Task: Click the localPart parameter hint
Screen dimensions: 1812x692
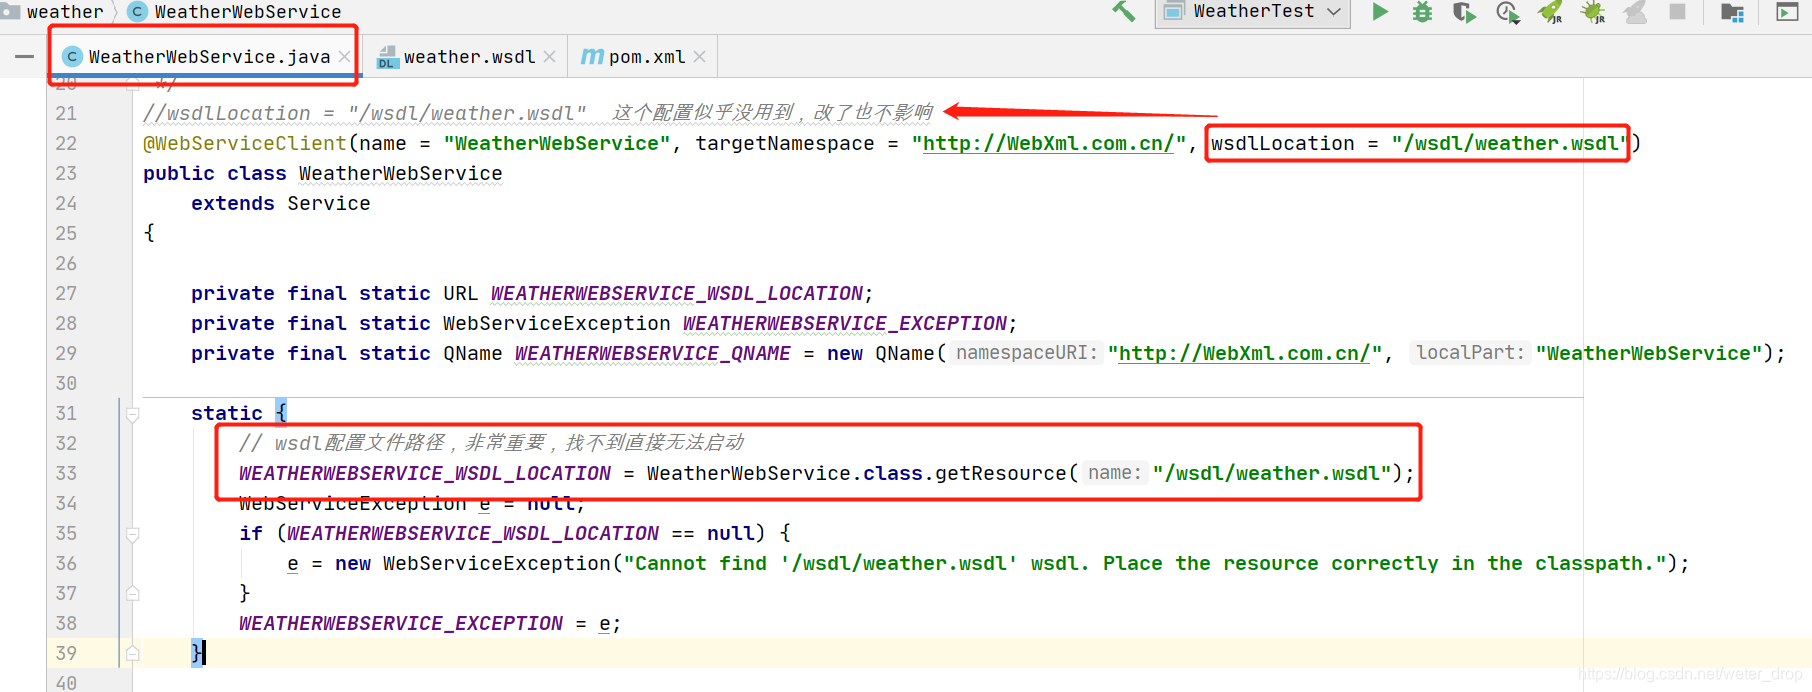Action: 1470,353
